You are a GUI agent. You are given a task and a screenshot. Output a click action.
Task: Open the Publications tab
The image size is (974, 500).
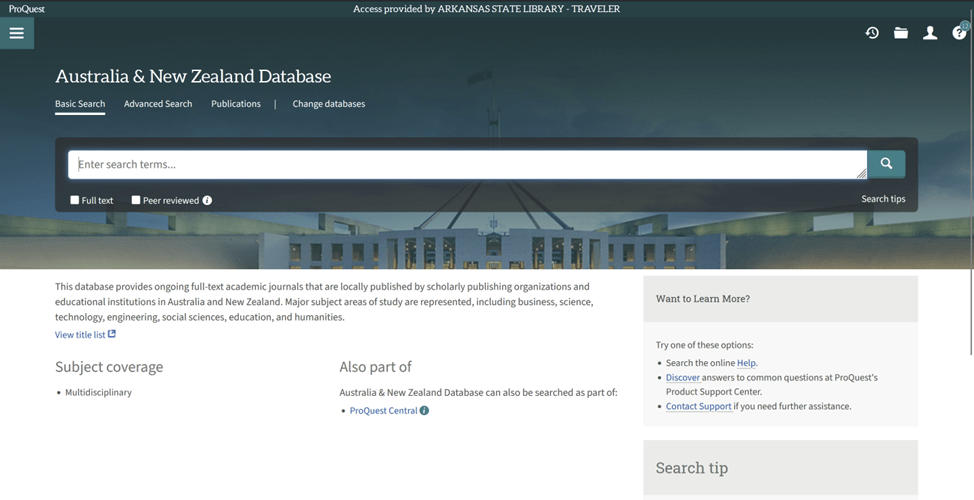(x=236, y=104)
